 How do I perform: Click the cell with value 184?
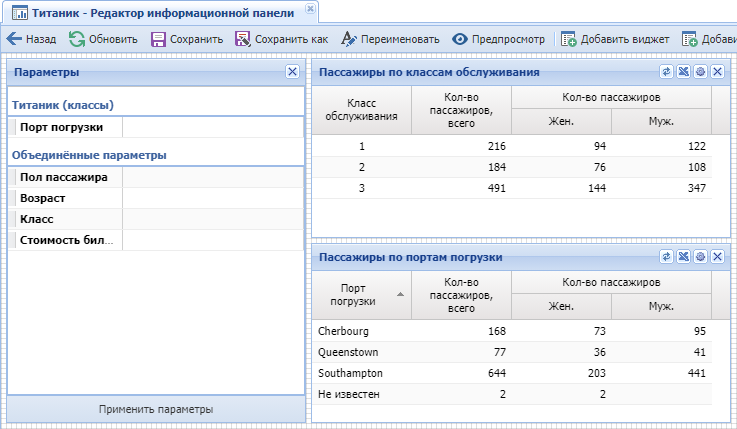click(462, 167)
